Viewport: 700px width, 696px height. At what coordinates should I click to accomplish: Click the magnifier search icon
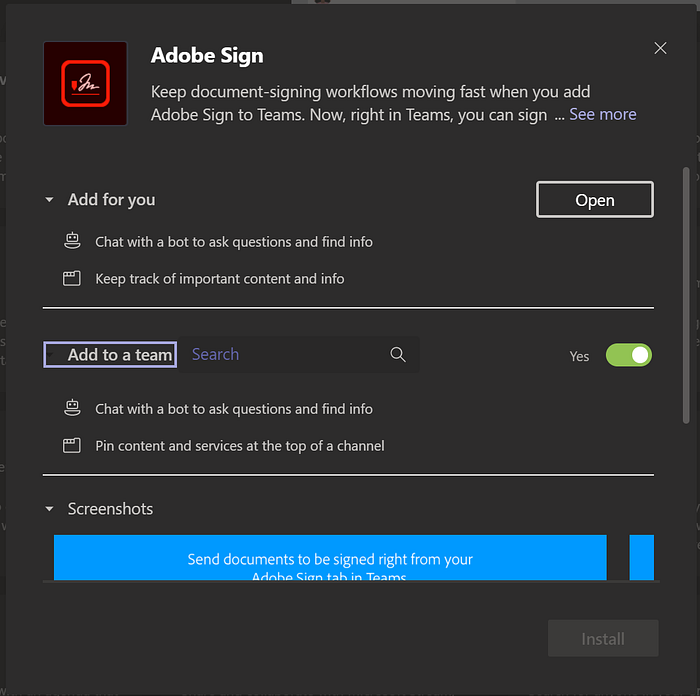click(398, 354)
